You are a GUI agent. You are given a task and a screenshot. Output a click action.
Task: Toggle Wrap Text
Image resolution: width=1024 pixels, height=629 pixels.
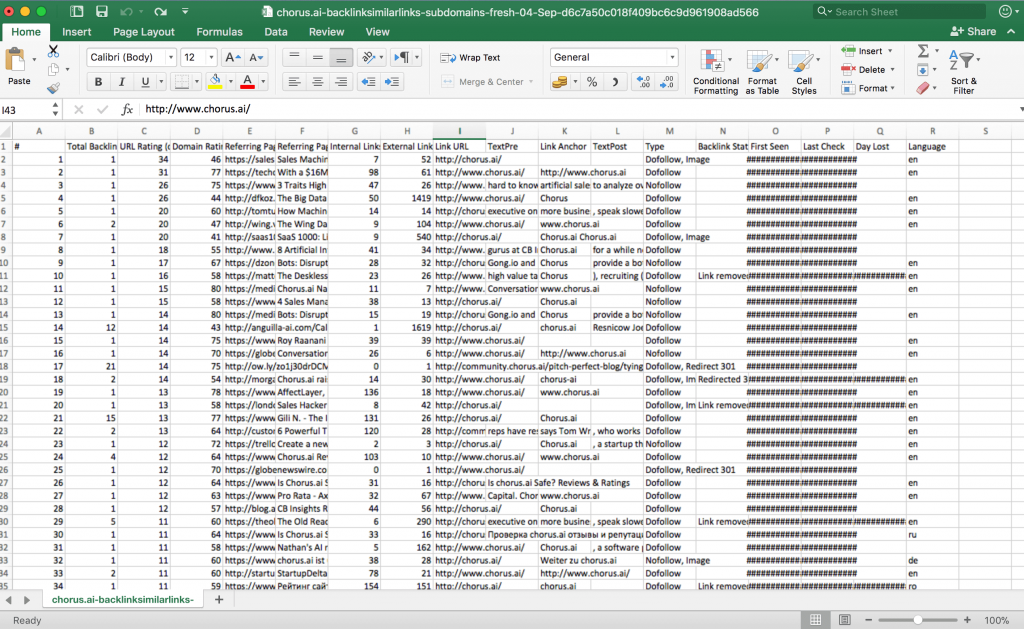471,58
